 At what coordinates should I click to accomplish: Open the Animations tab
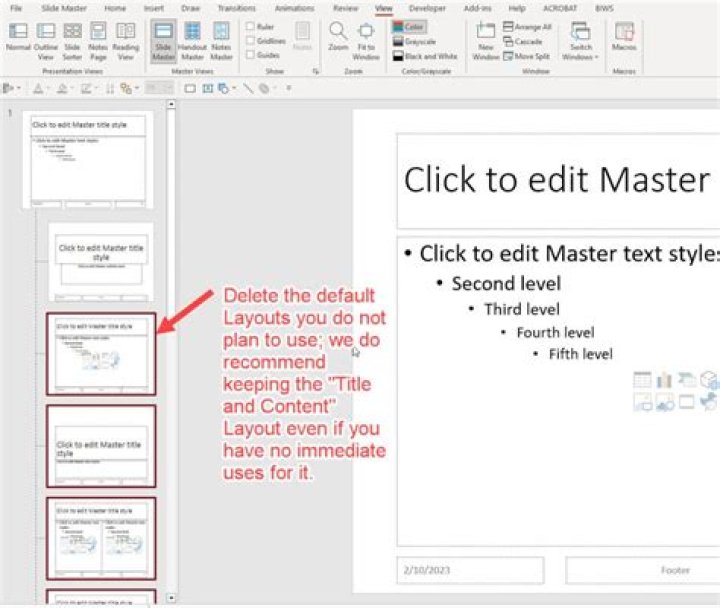[294, 8]
